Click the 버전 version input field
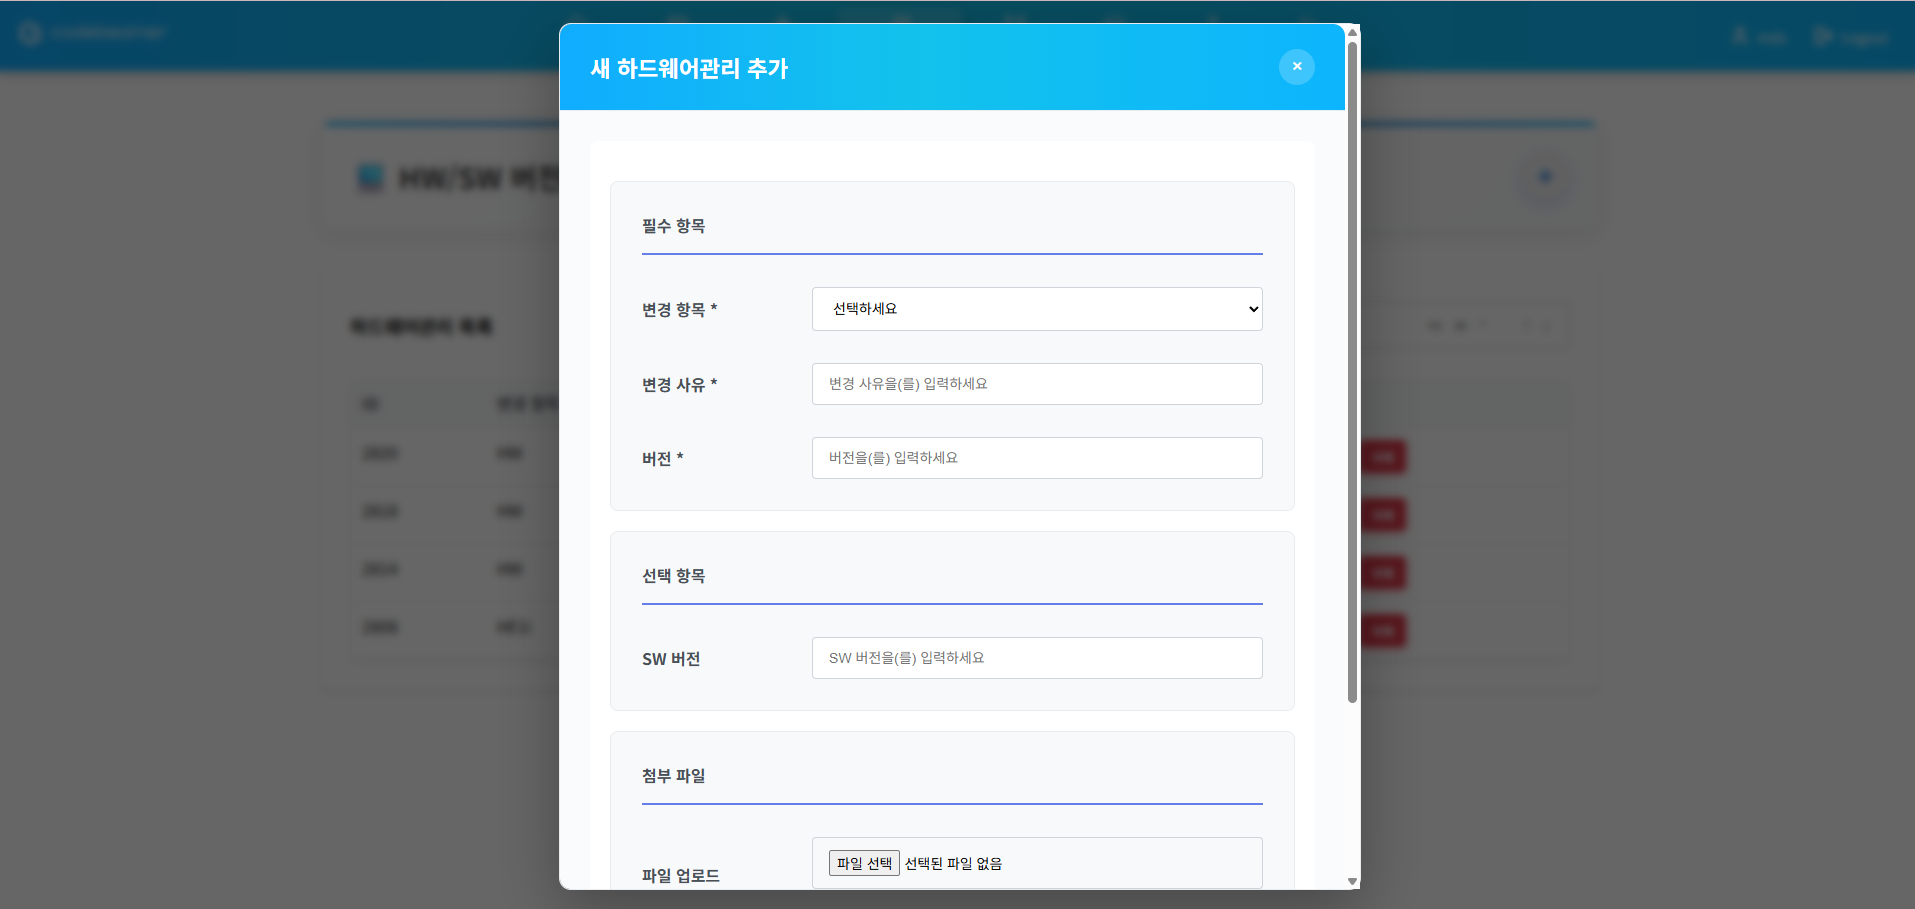Screen dimensions: 1915x909 coord(1036,457)
